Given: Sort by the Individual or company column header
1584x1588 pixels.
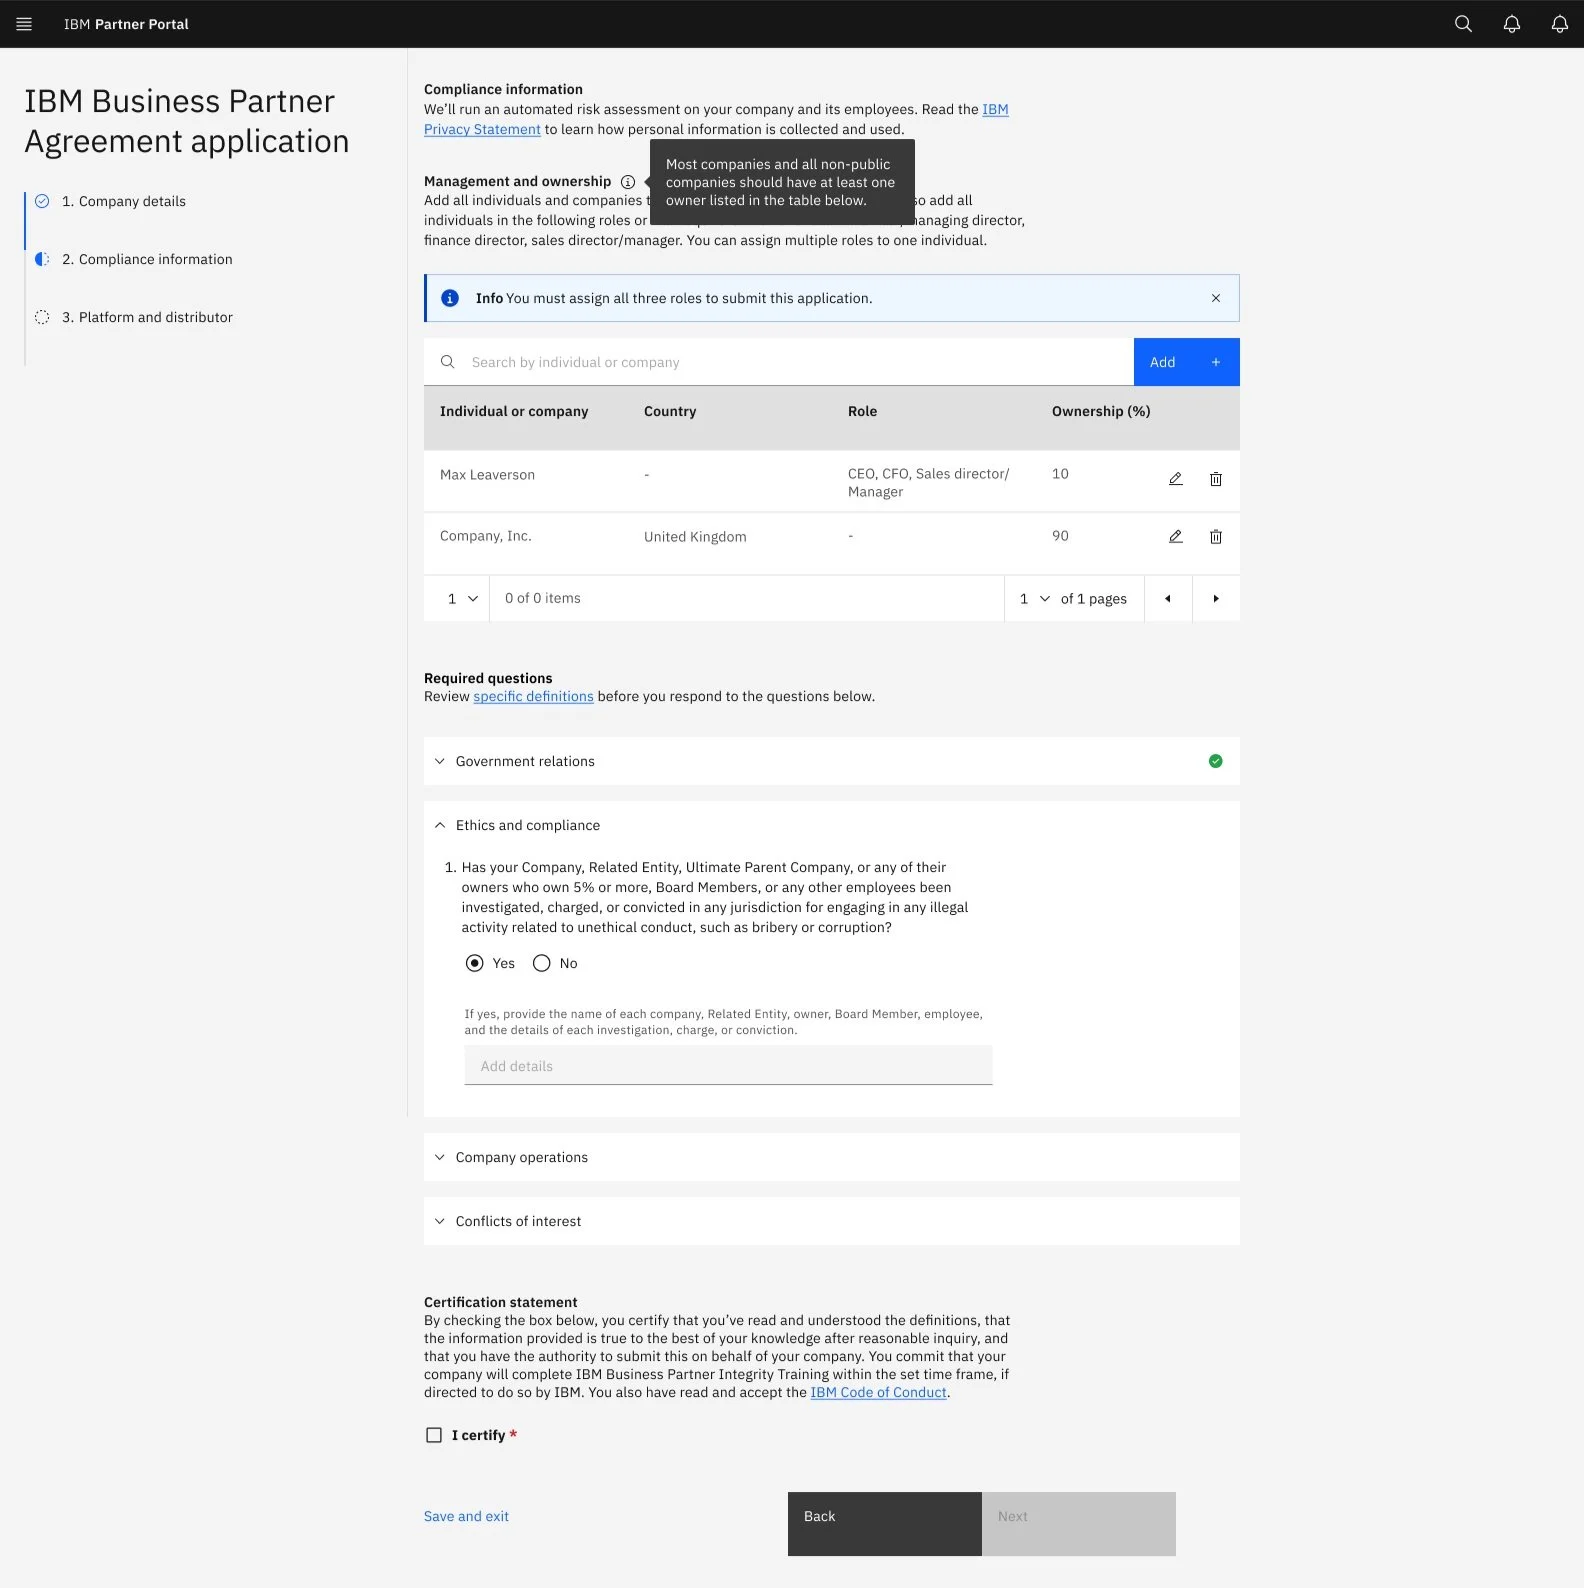Looking at the screenshot, I should pyautogui.click(x=514, y=411).
